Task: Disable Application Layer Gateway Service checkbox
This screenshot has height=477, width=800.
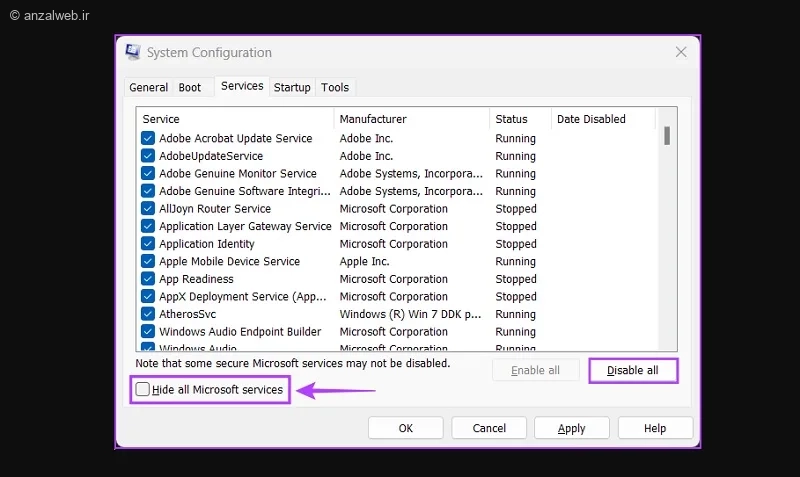Action: click(x=147, y=226)
